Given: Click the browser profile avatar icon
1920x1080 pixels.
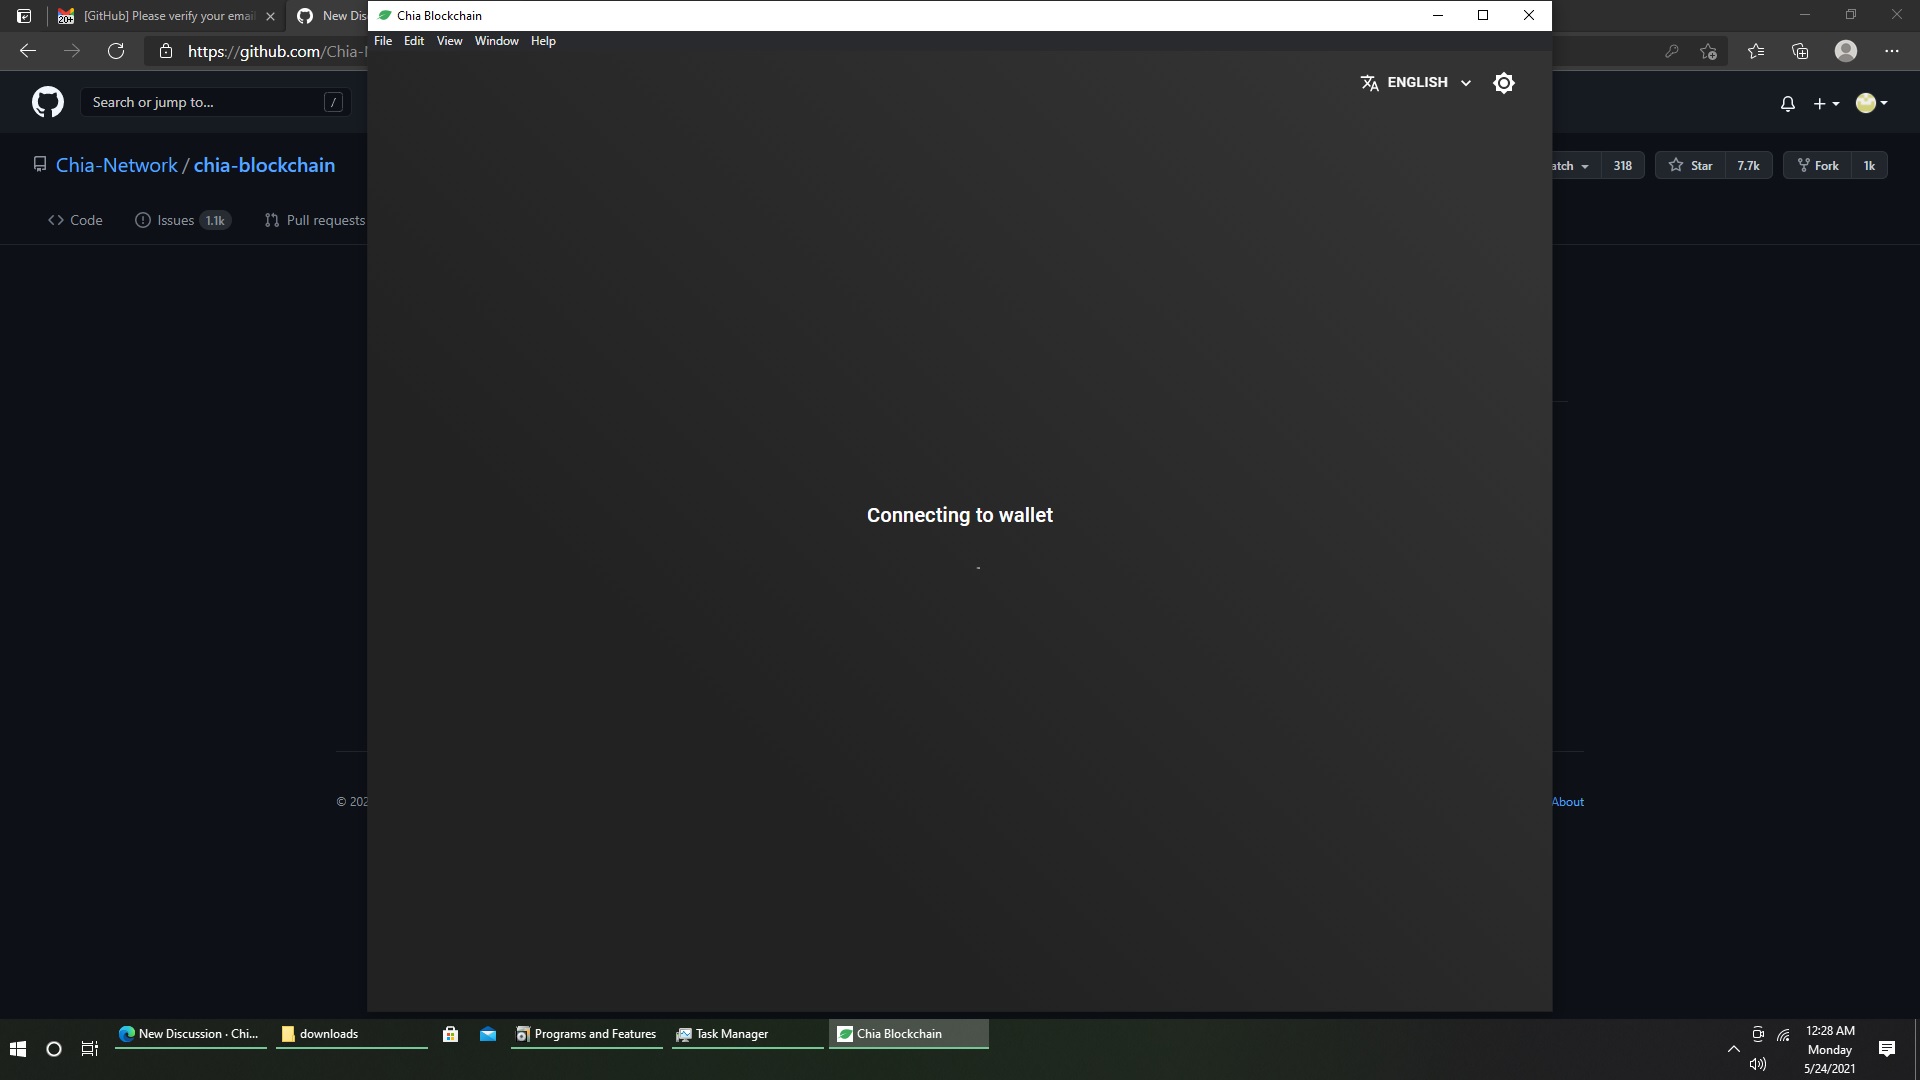Looking at the screenshot, I should coord(1846,51).
